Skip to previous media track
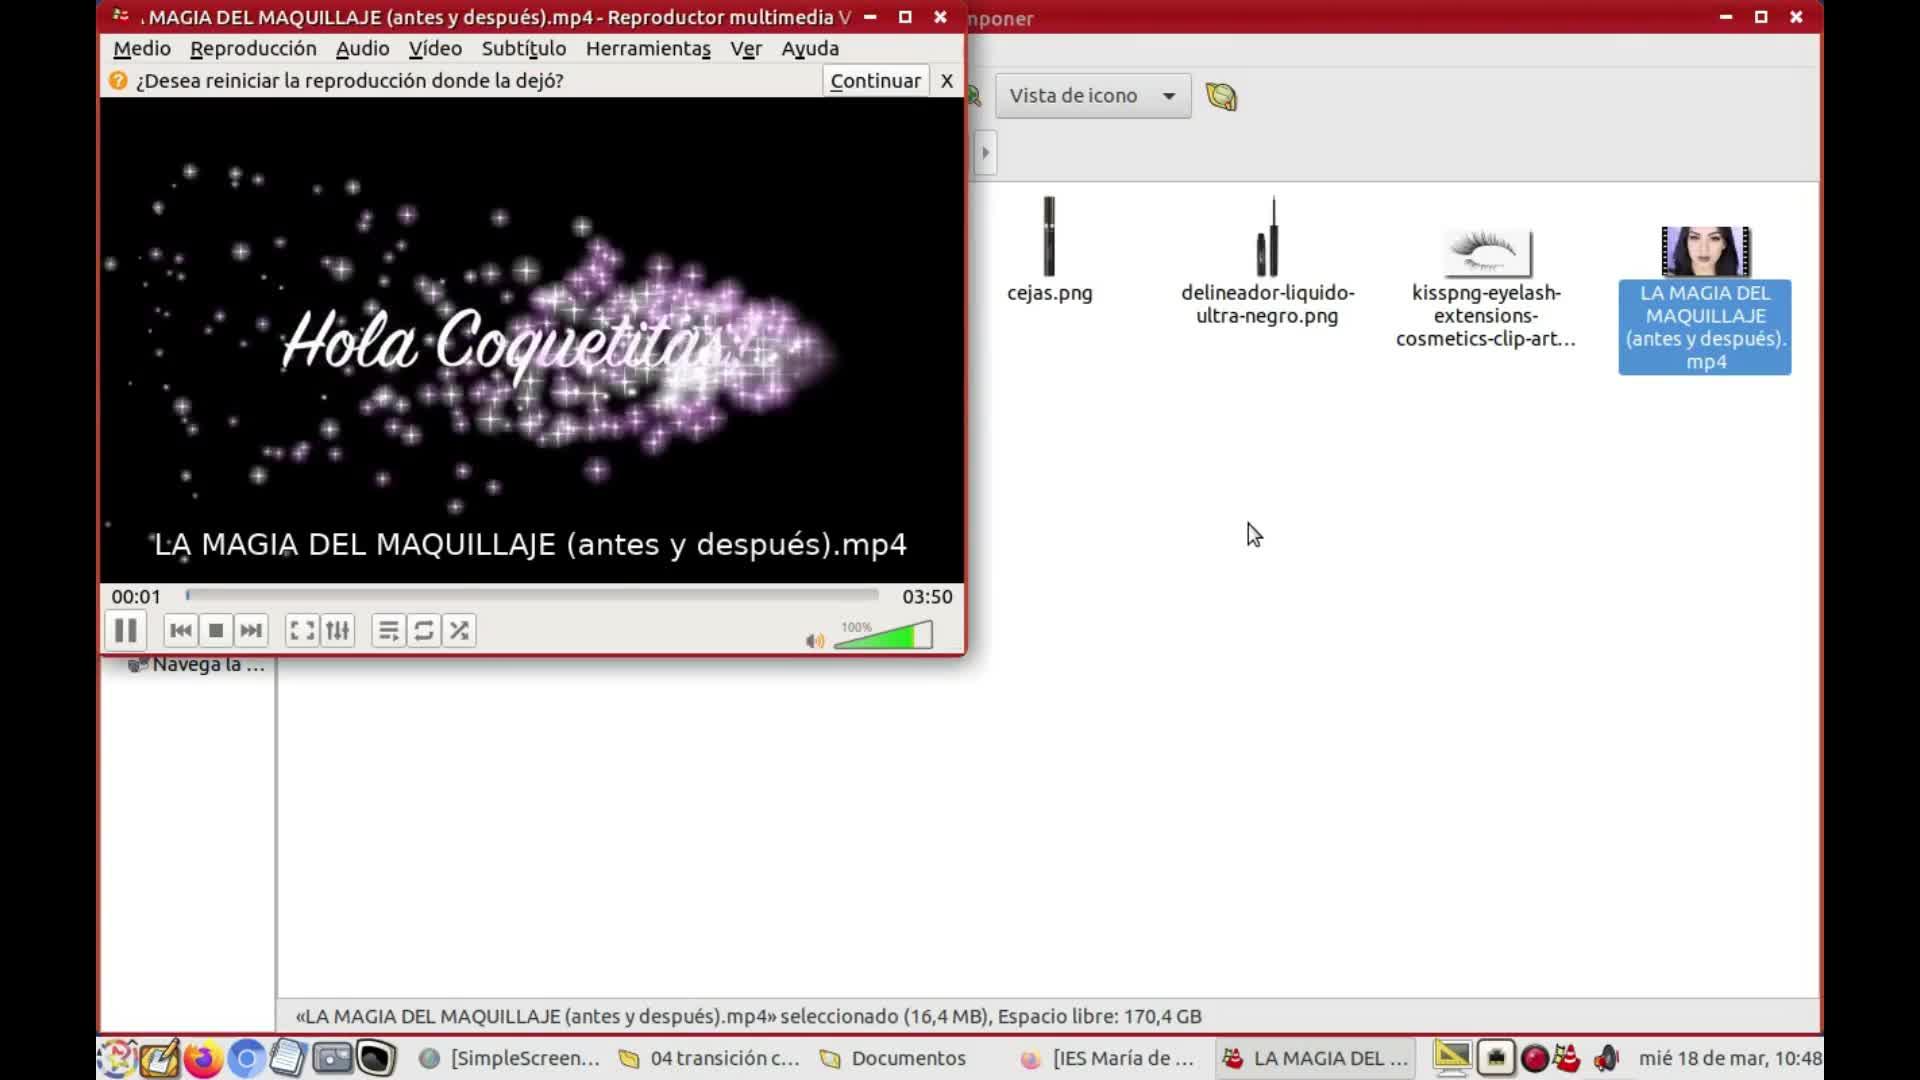Viewport: 1920px width, 1080px height. pyautogui.click(x=180, y=631)
